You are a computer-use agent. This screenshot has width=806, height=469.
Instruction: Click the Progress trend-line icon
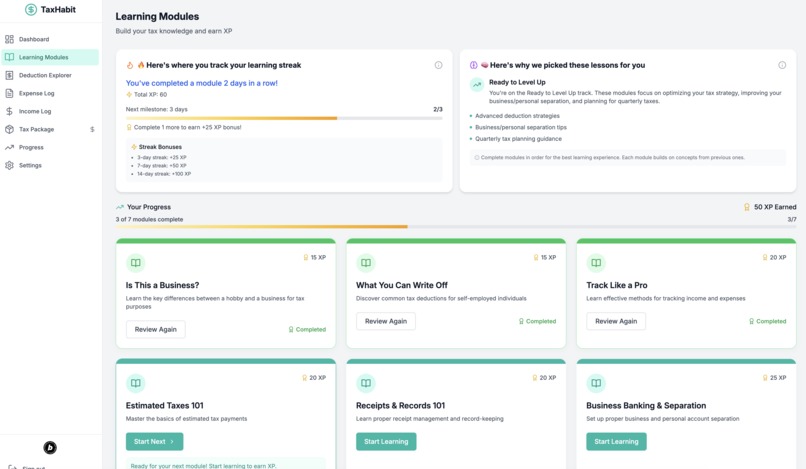click(9, 147)
